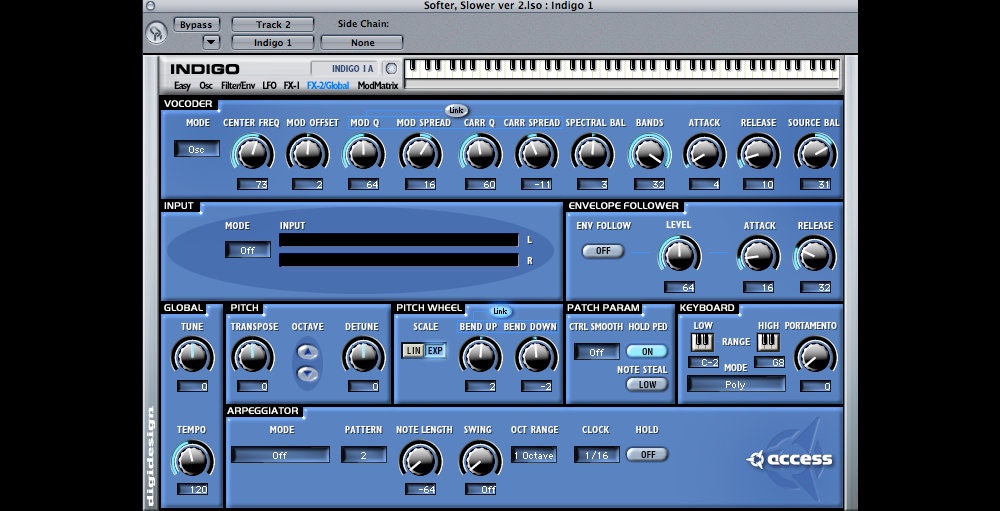Click the Source Bal knob

pyautogui.click(x=815, y=153)
